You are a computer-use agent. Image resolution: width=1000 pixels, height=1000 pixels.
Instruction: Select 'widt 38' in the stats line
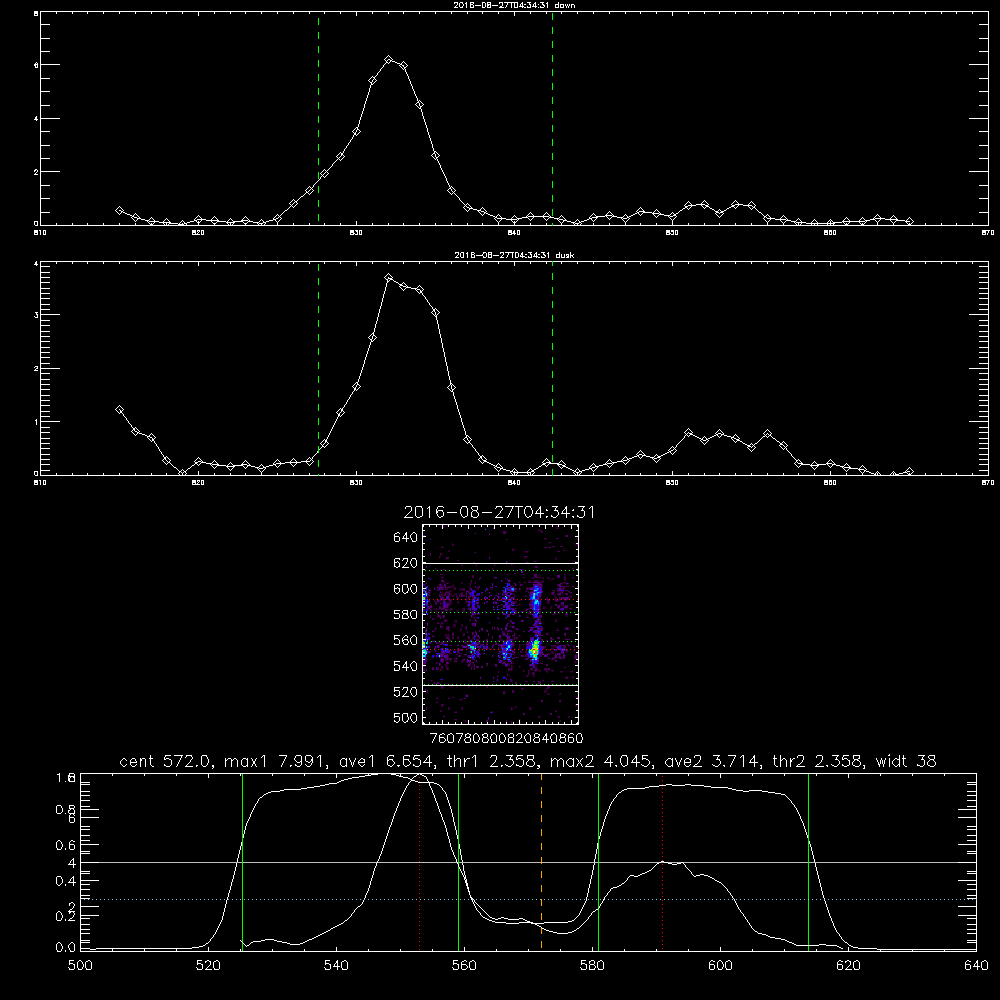pyautogui.click(x=906, y=761)
